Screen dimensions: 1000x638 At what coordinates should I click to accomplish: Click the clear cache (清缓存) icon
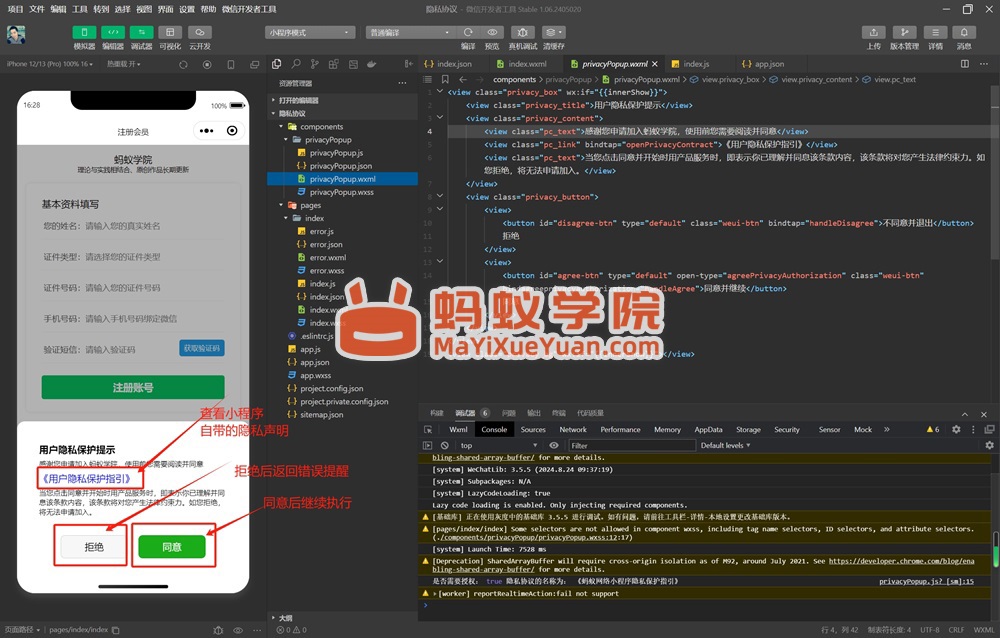[x=553, y=33]
